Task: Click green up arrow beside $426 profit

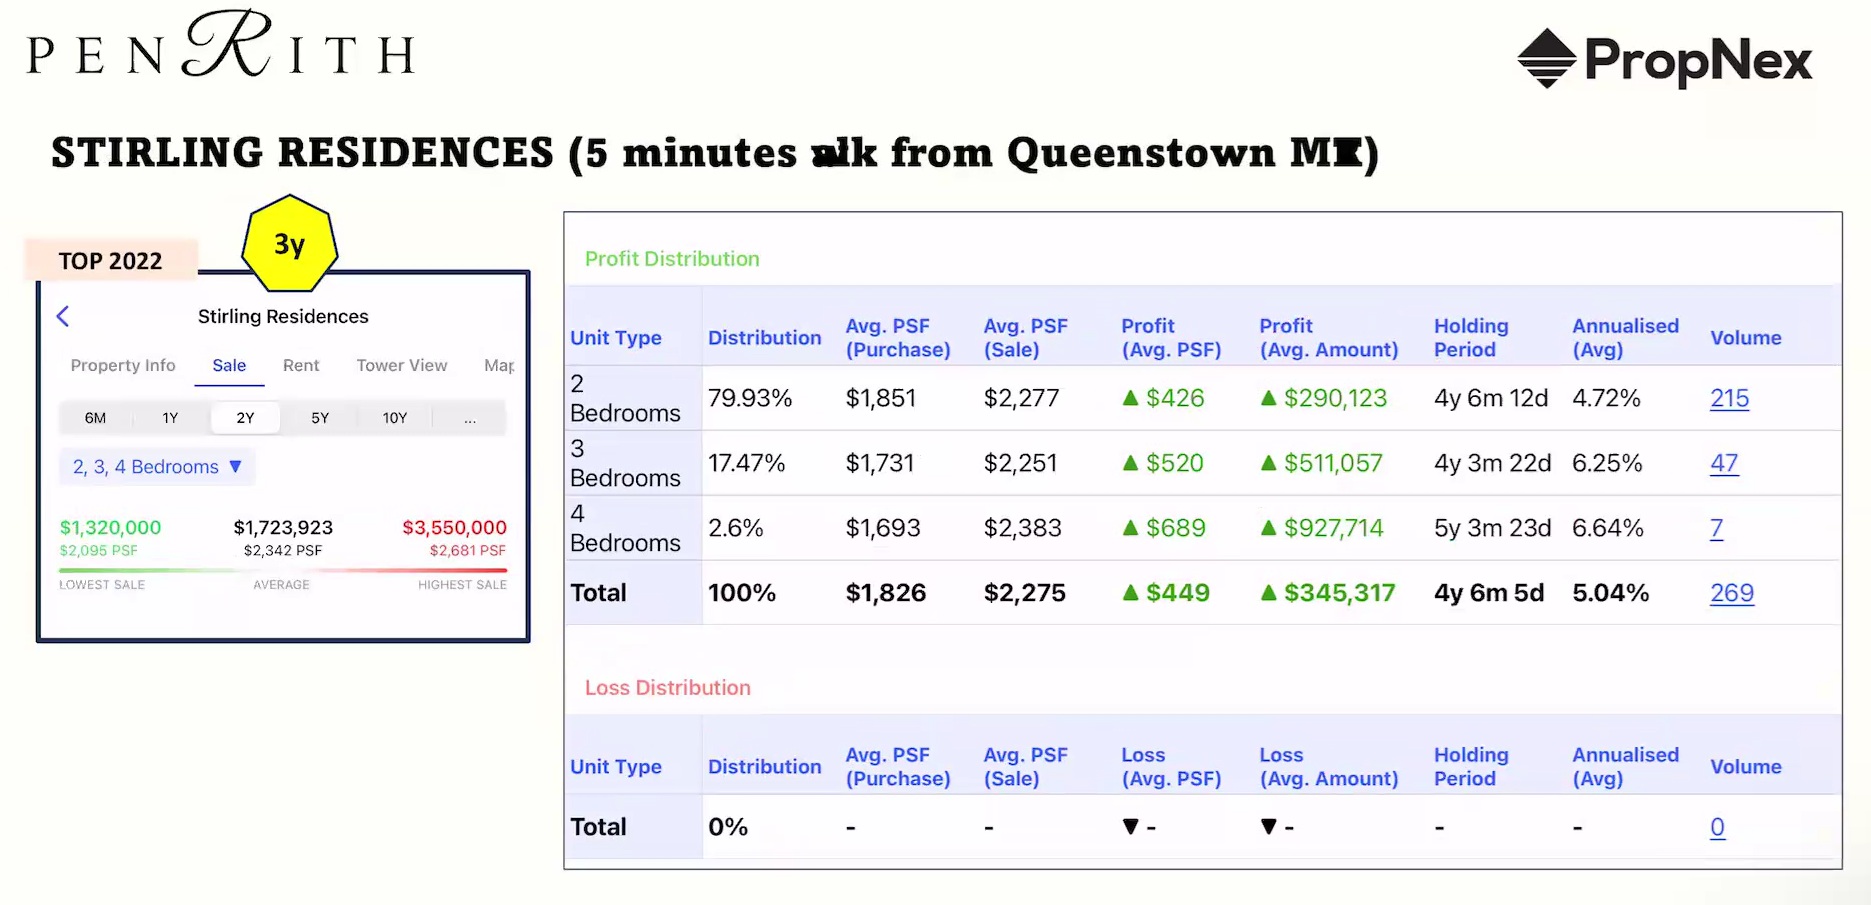Action: pyautogui.click(x=1130, y=398)
